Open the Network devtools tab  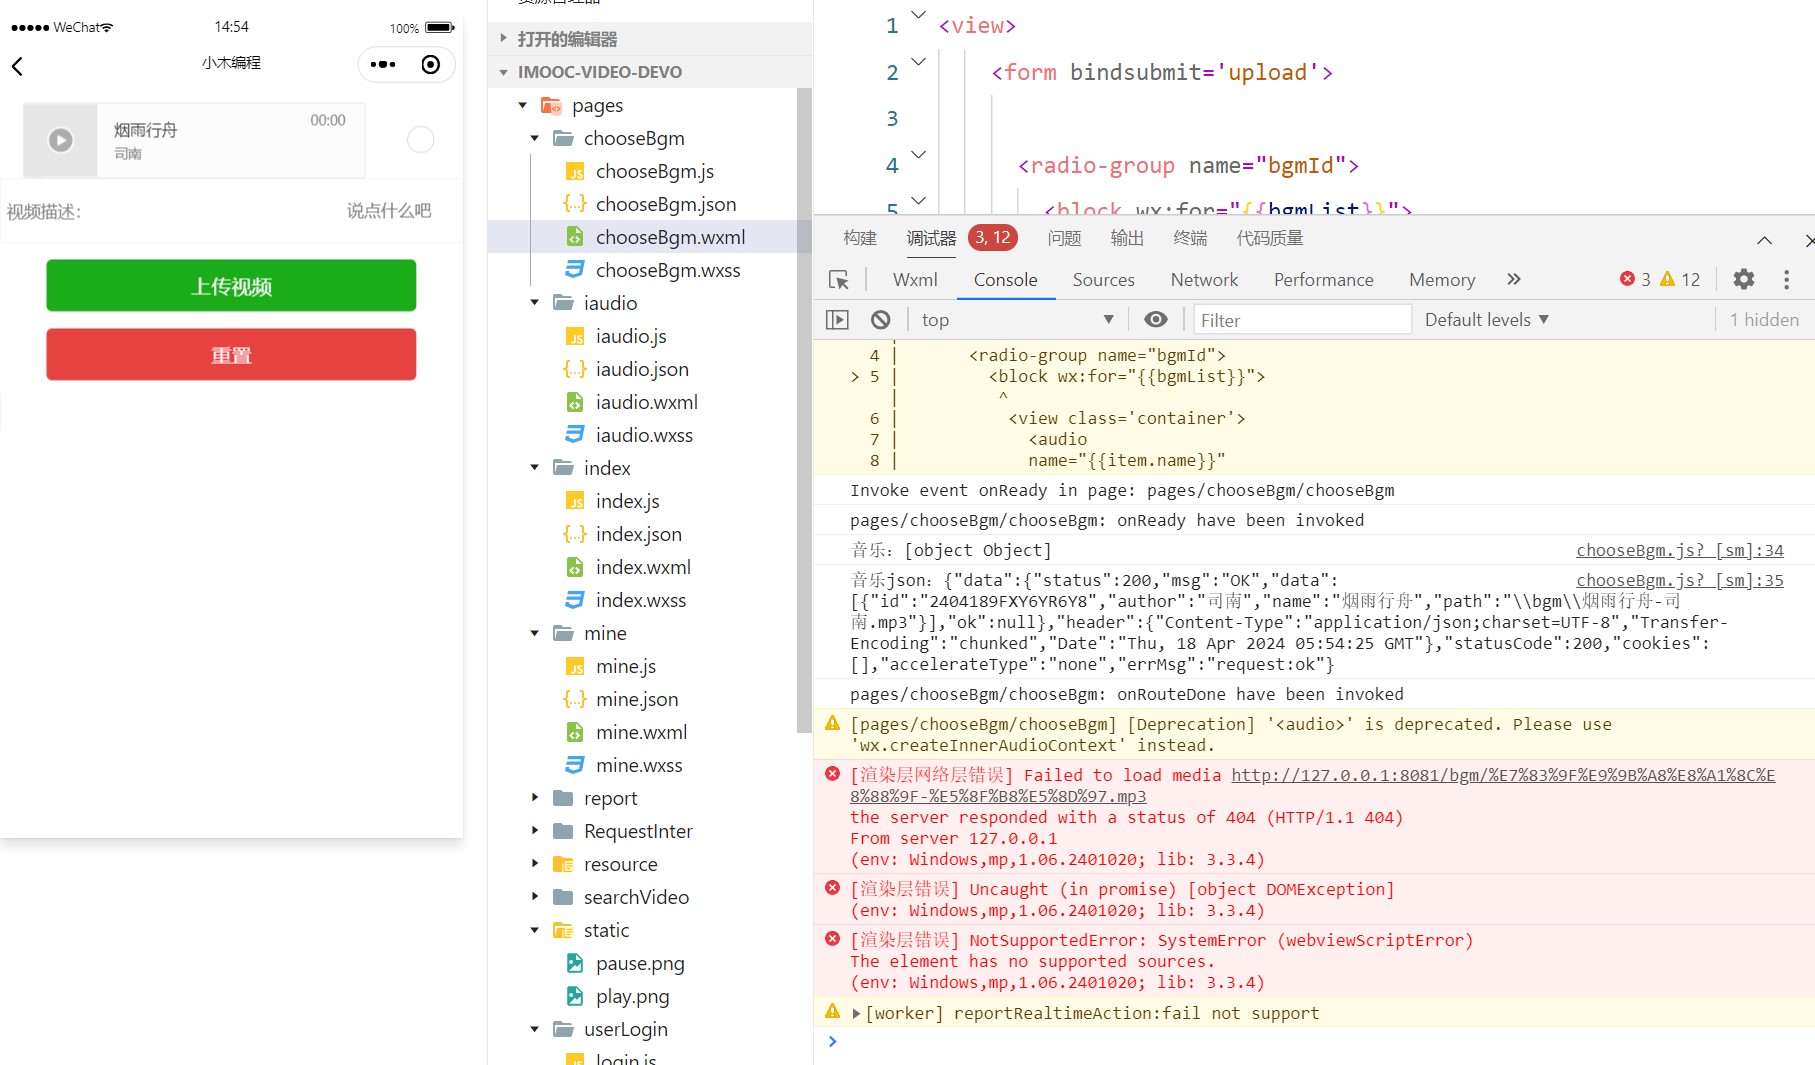[x=1204, y=280]
